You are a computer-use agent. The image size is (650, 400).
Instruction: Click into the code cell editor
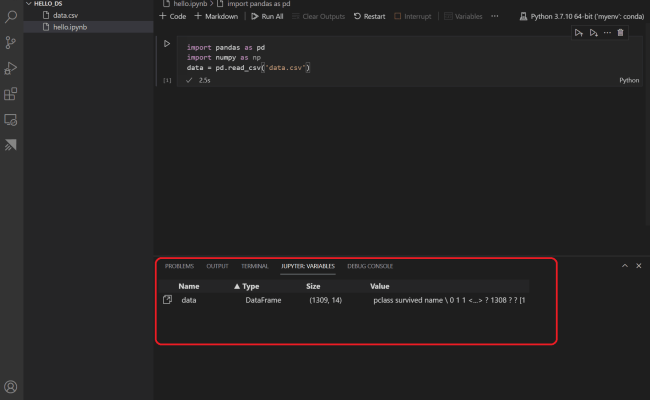click(x=408, y=58)
